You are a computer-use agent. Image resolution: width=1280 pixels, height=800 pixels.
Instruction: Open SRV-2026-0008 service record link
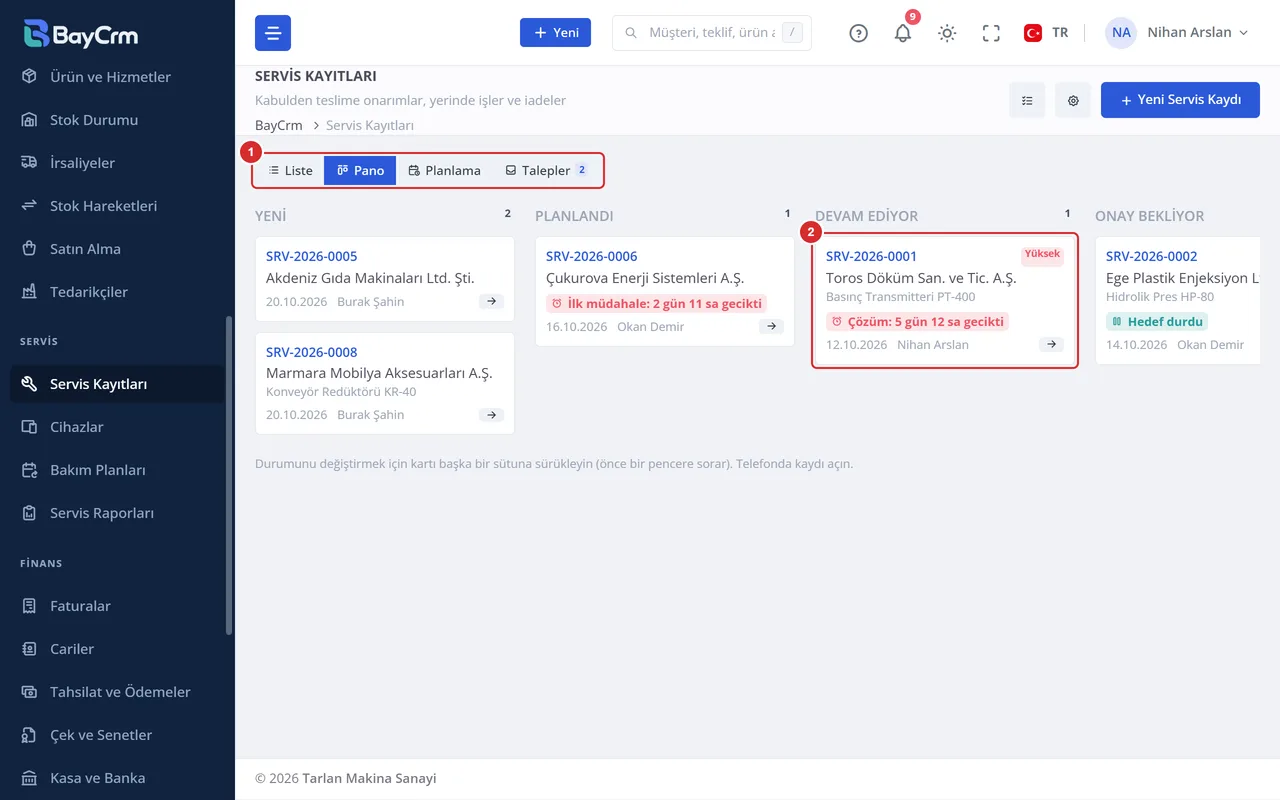(x=311, y=352)
